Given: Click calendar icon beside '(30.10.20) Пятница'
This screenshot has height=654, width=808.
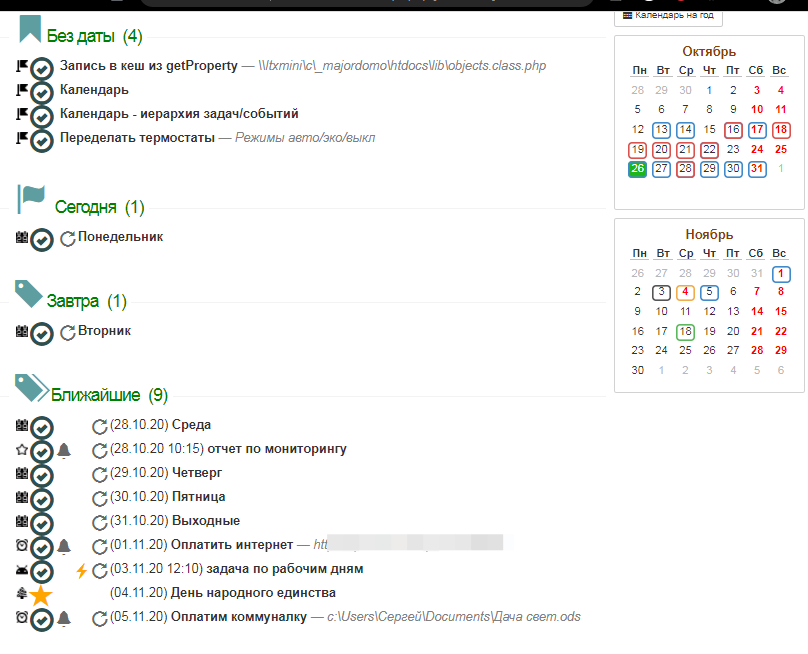Looking at the screenshot, I should (x=22, y=497).
